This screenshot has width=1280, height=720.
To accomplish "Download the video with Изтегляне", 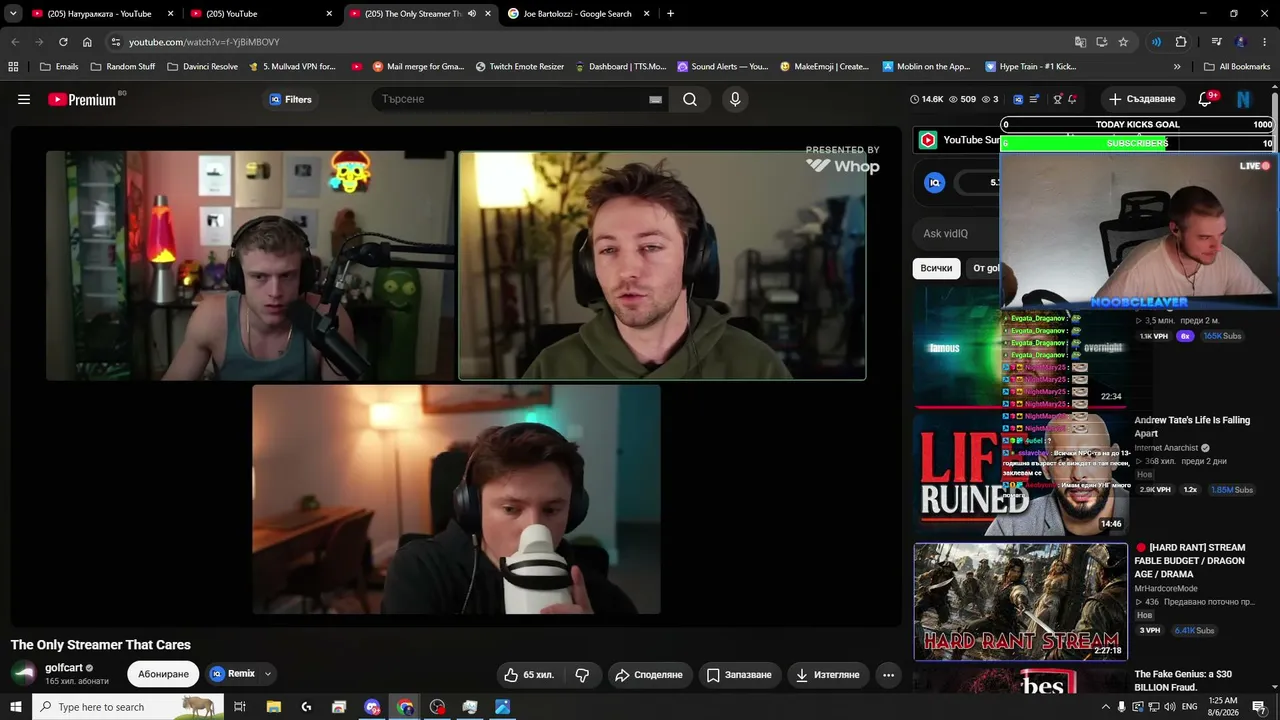I will pyautogui.click(x=828, y=675).
